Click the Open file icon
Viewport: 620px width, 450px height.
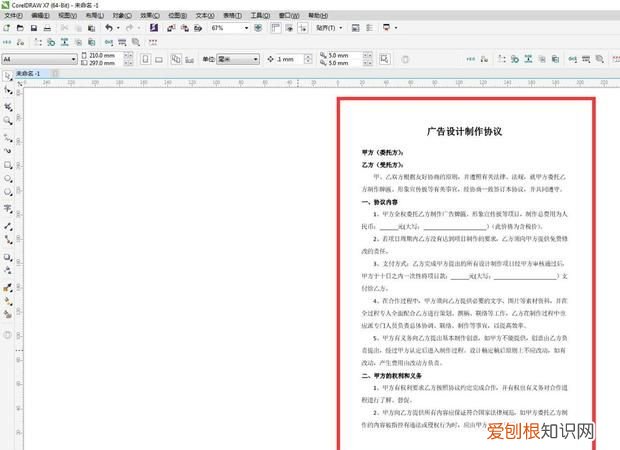(20, 28)
